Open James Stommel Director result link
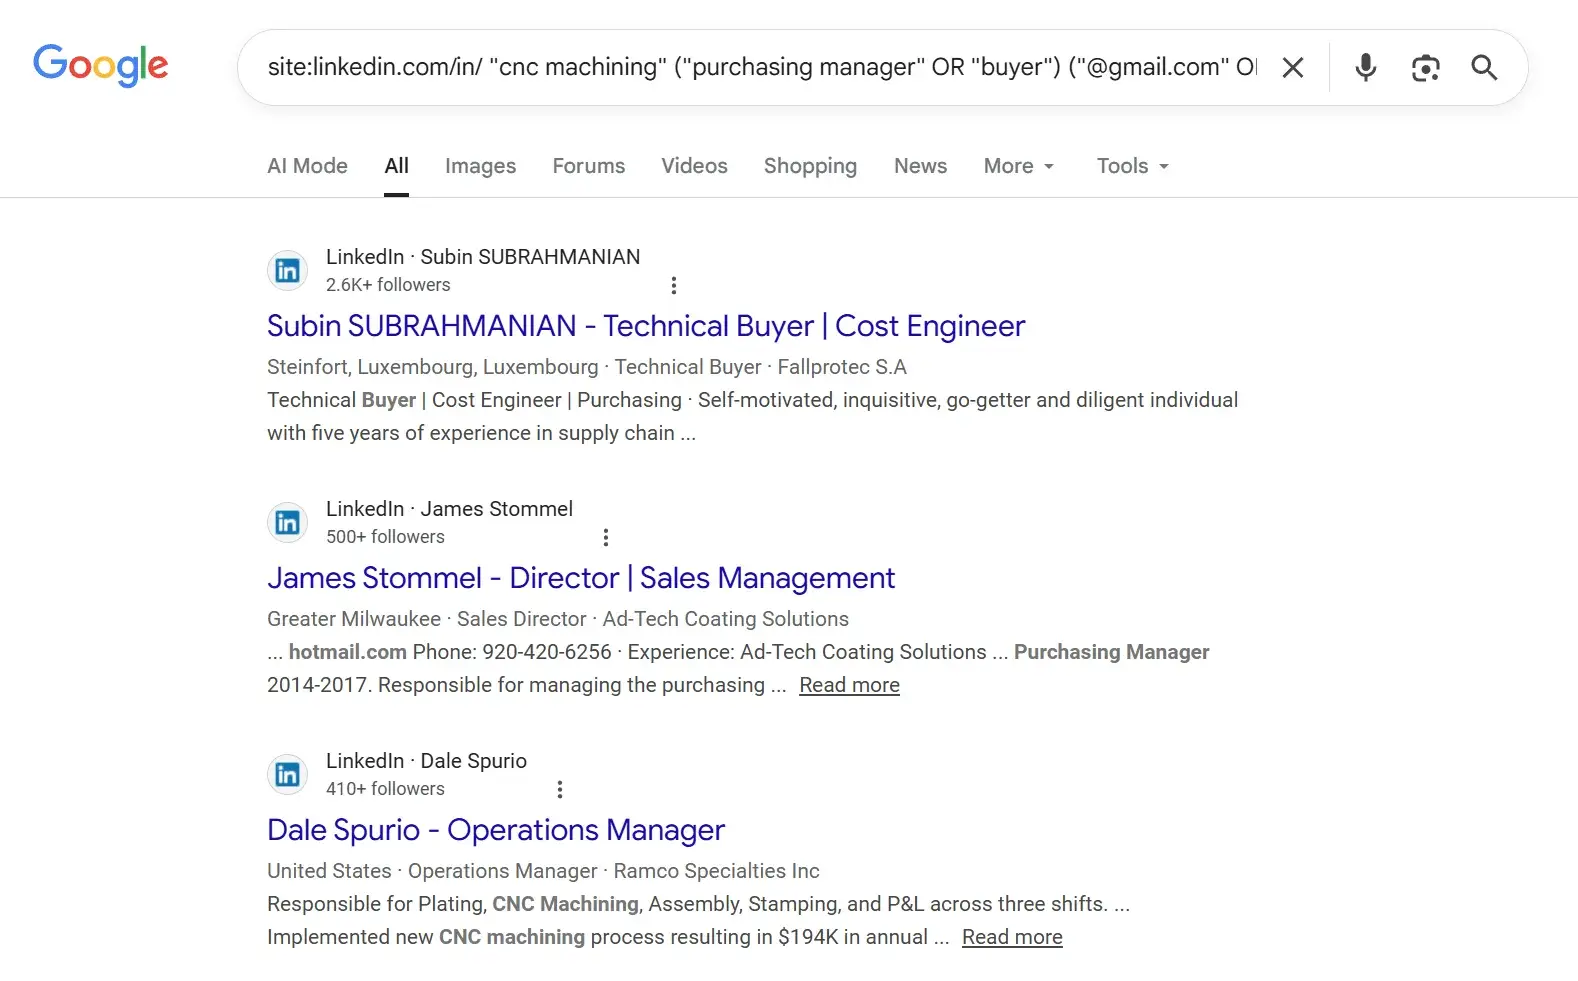1578x981 pixels. coord(580,578)
